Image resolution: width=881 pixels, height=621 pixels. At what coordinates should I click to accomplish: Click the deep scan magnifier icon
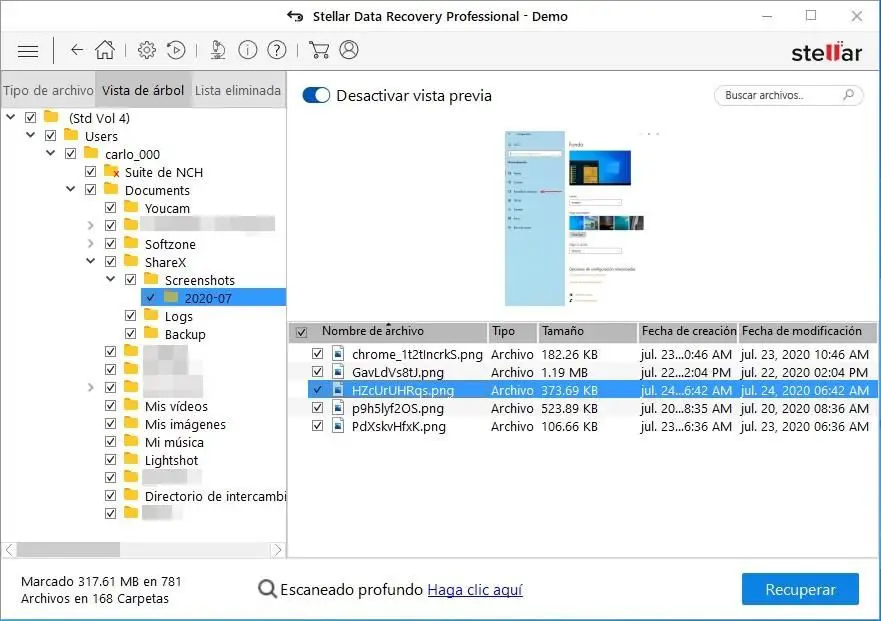(267, 589)
